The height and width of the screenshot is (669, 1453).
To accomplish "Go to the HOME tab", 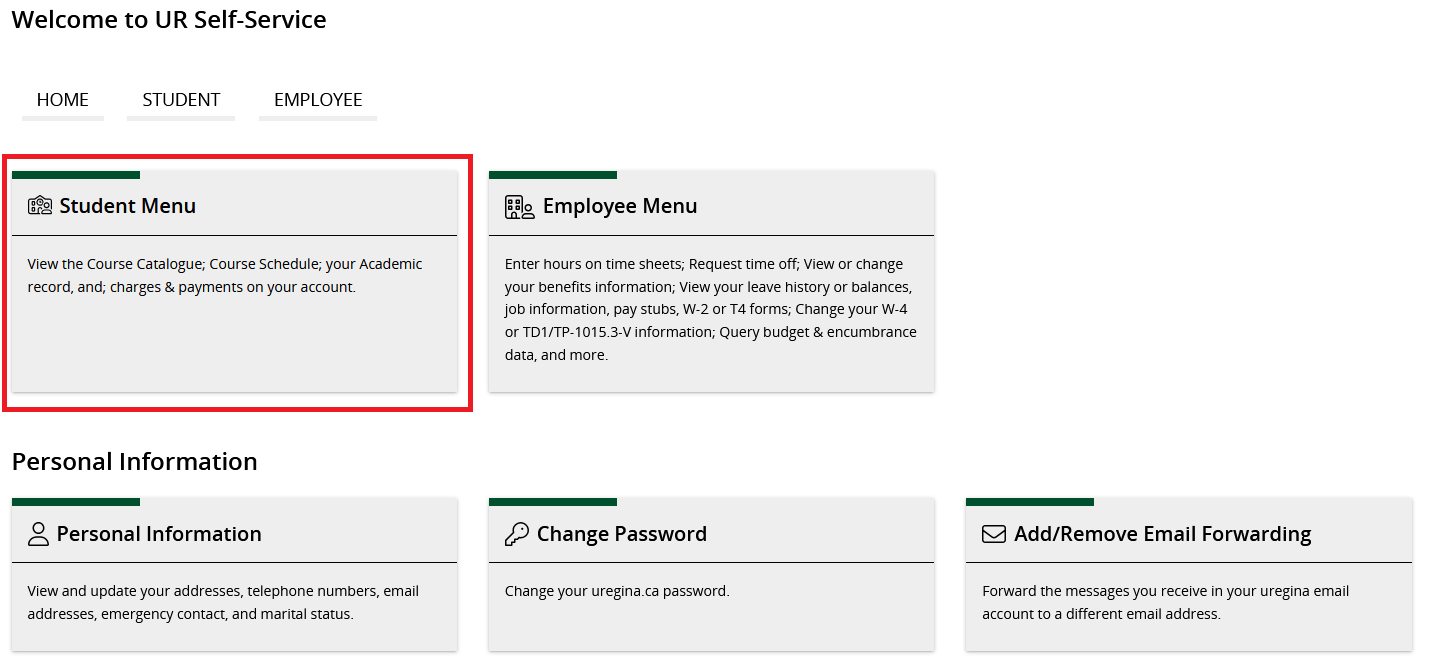I will coord(63,100).
